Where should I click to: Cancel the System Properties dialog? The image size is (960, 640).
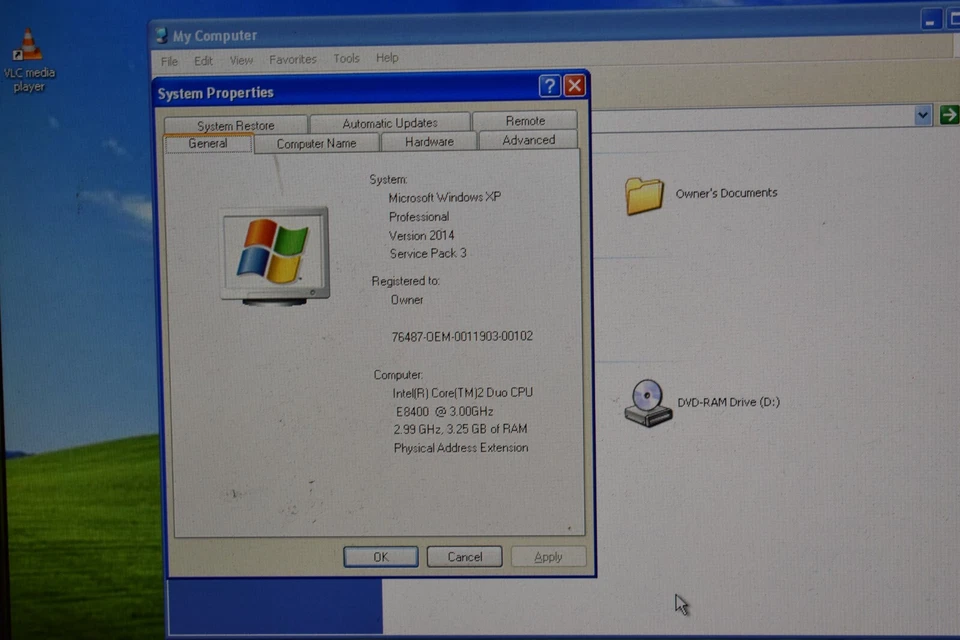pos(464,557)
